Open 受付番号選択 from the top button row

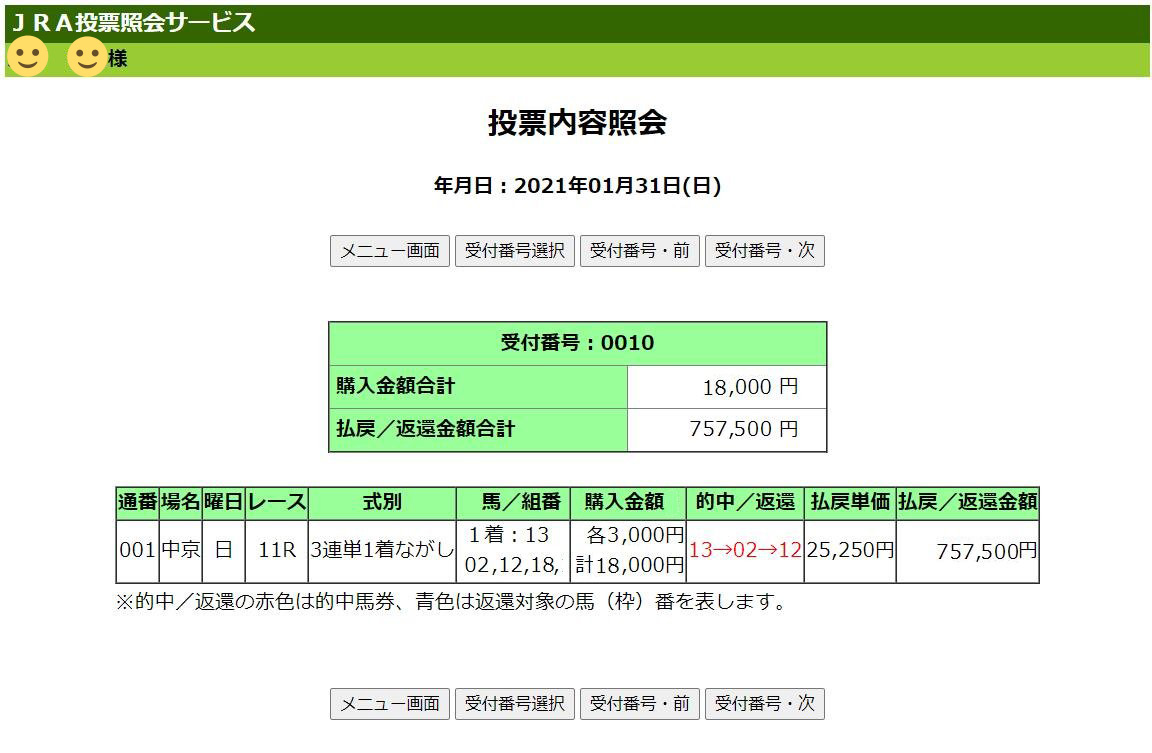[x=515, y=251]
